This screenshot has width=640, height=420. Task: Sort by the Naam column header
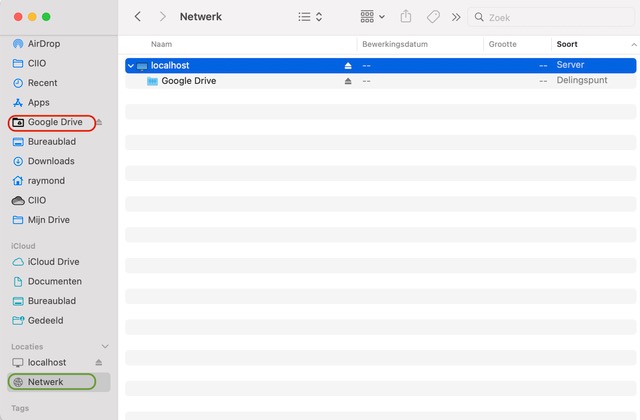[x=162, y=44]
